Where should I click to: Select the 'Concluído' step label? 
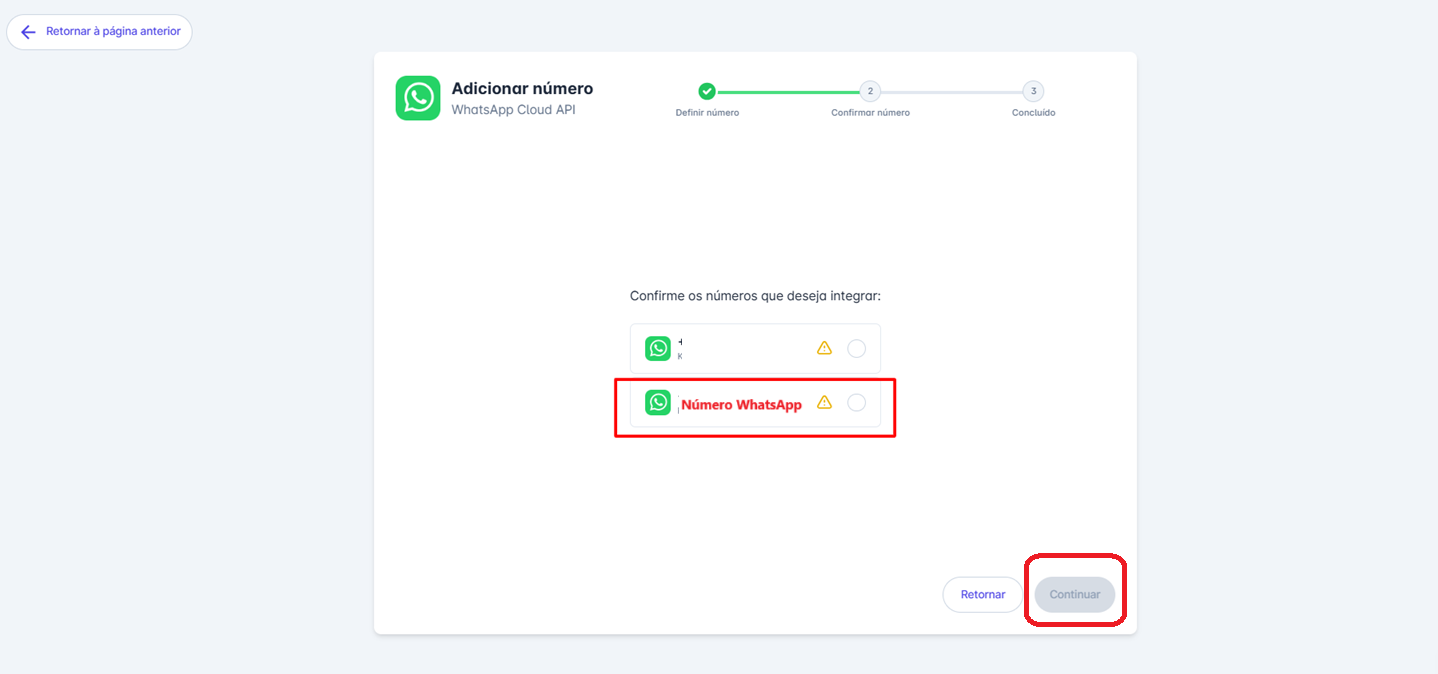click(1033, 113)
